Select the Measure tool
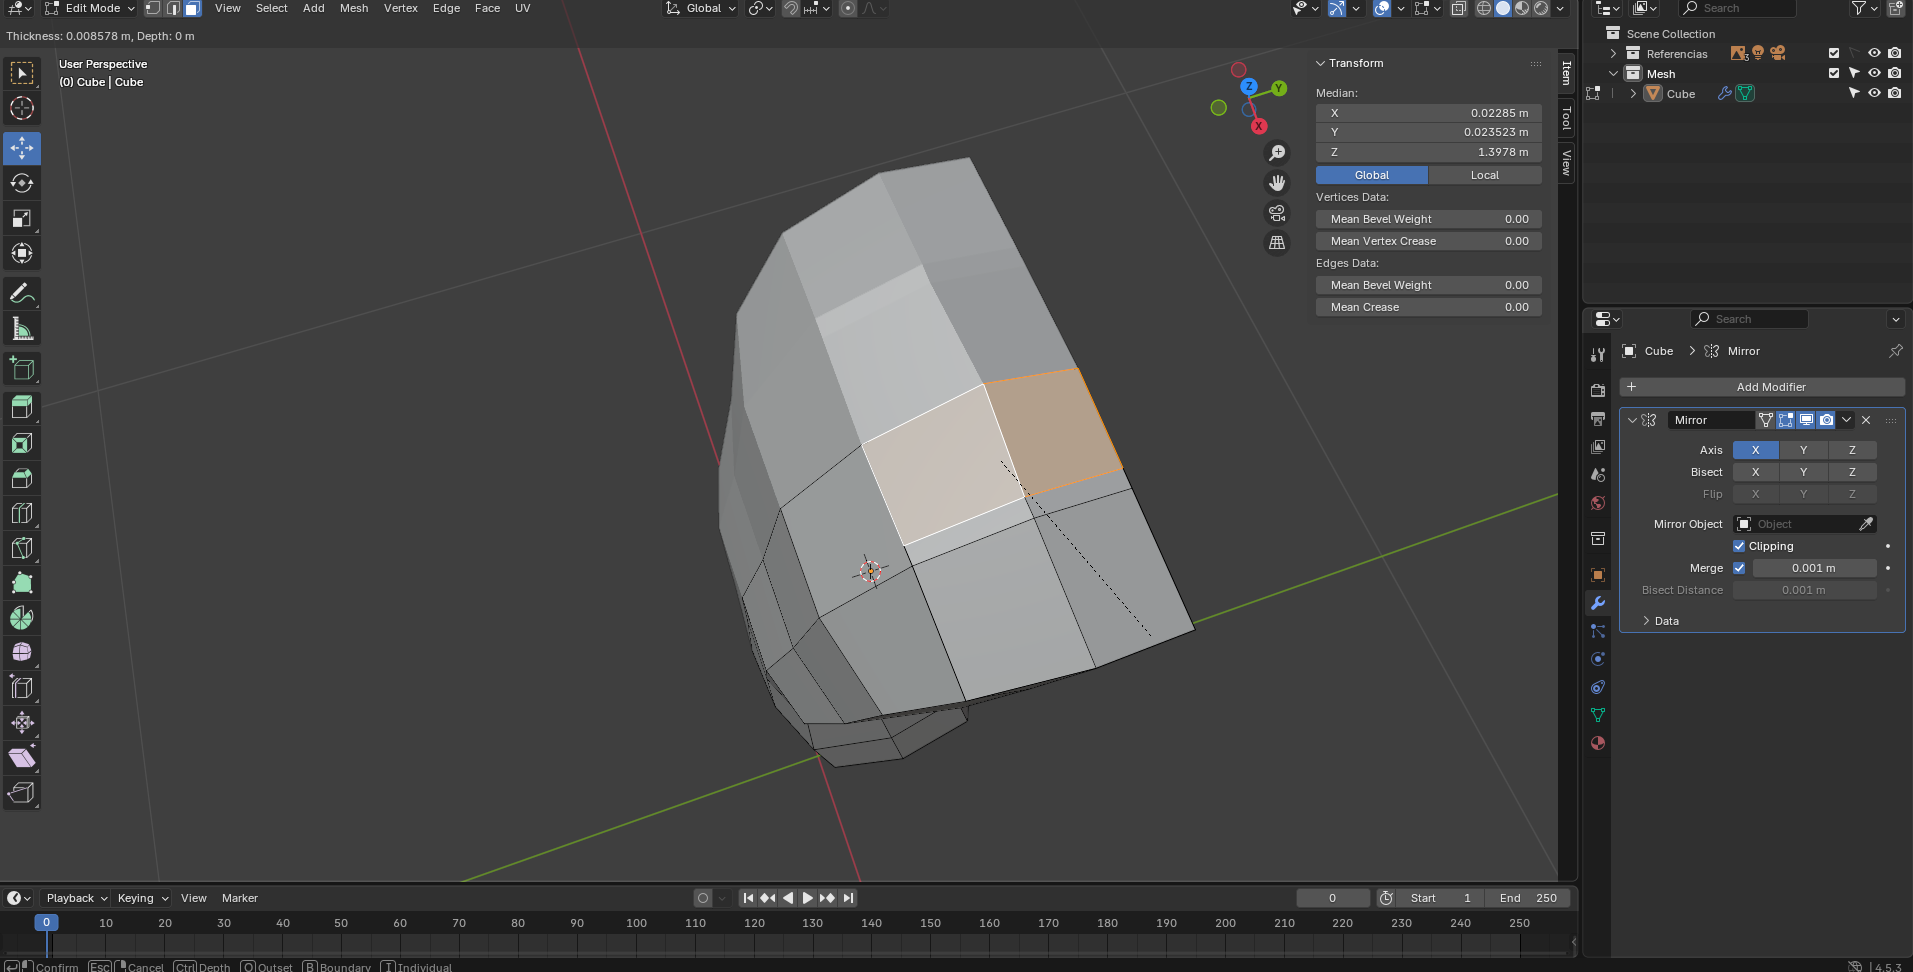 click(21, 328)
